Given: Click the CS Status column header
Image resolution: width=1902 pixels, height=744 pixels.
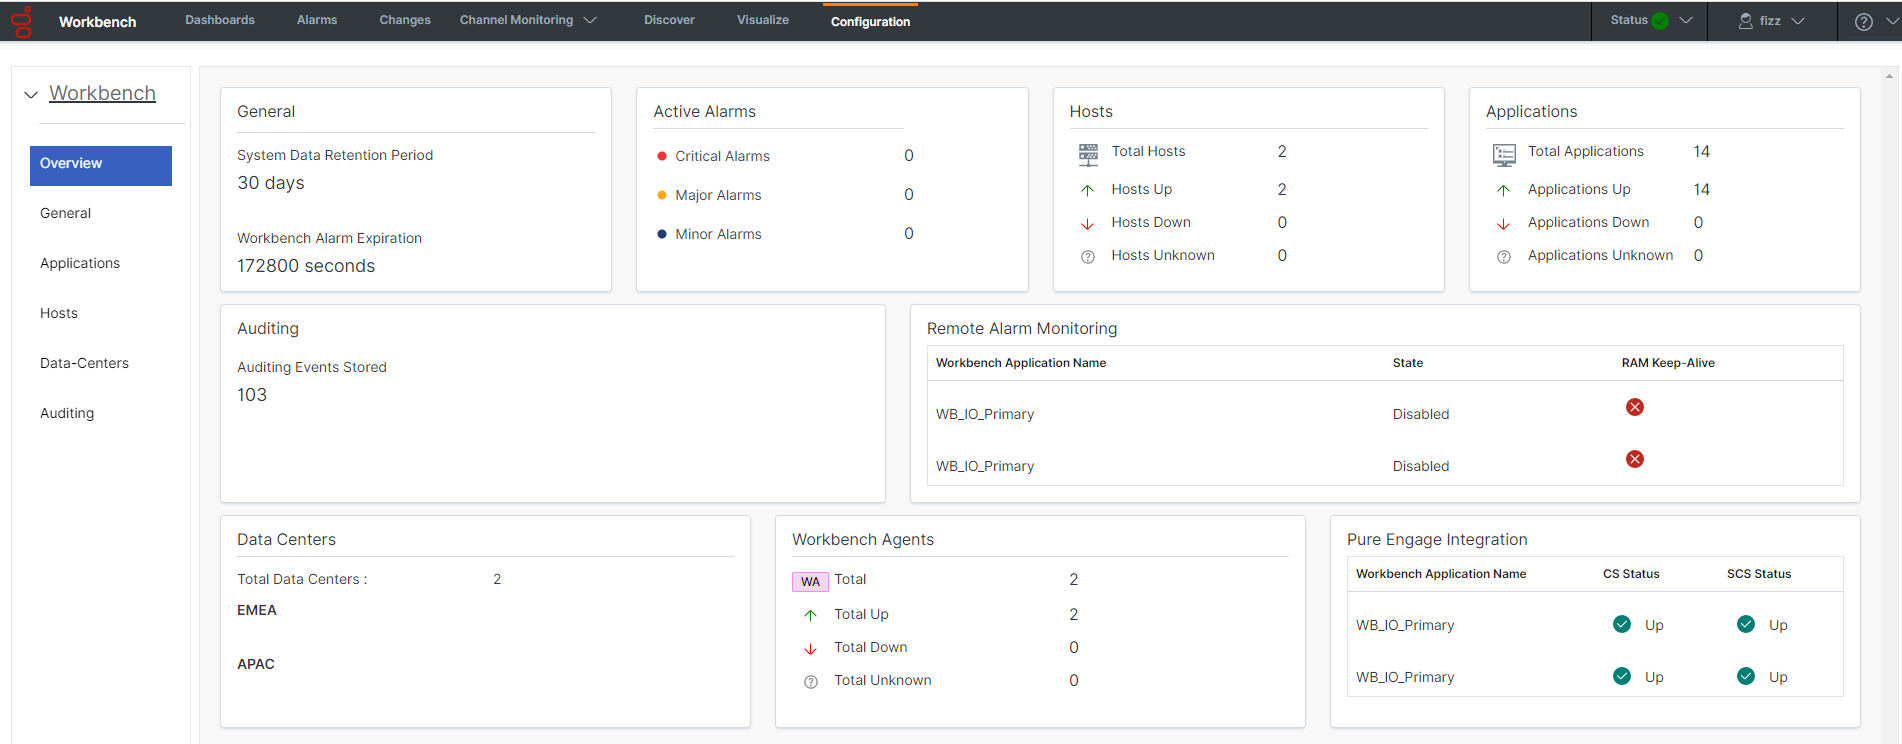Looking at the screenshot, I should [1631, 574].
